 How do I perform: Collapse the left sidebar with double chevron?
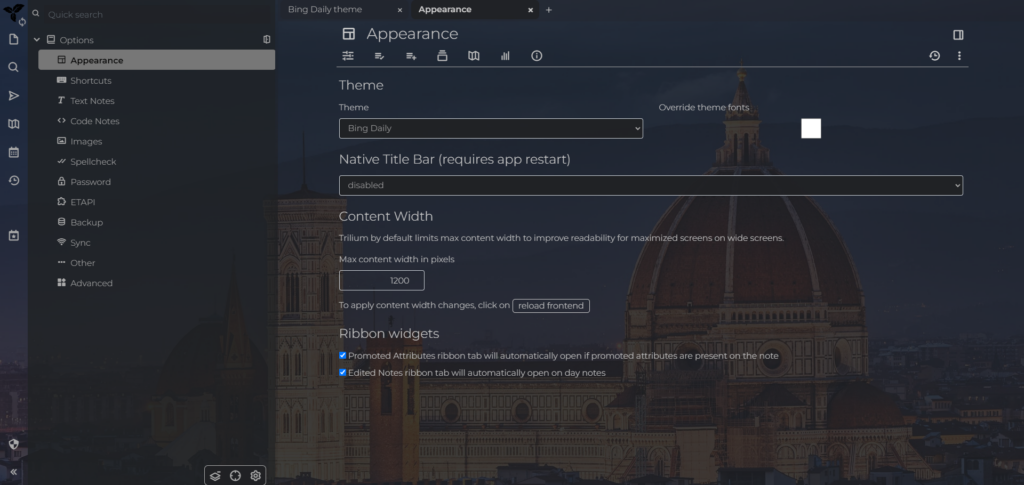click(13, 472)
